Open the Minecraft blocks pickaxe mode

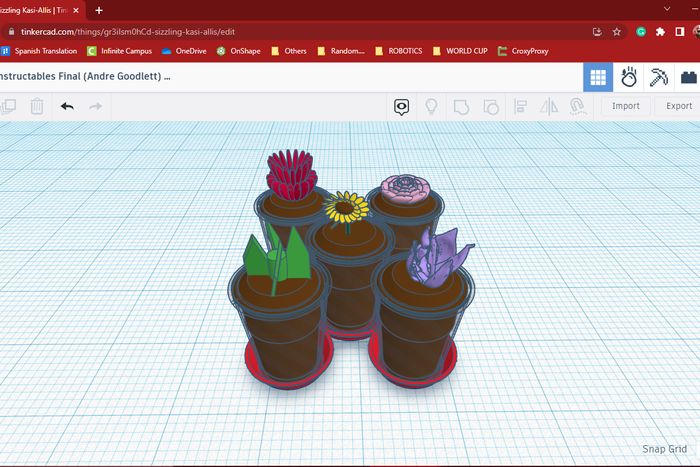tap(659, 77)
